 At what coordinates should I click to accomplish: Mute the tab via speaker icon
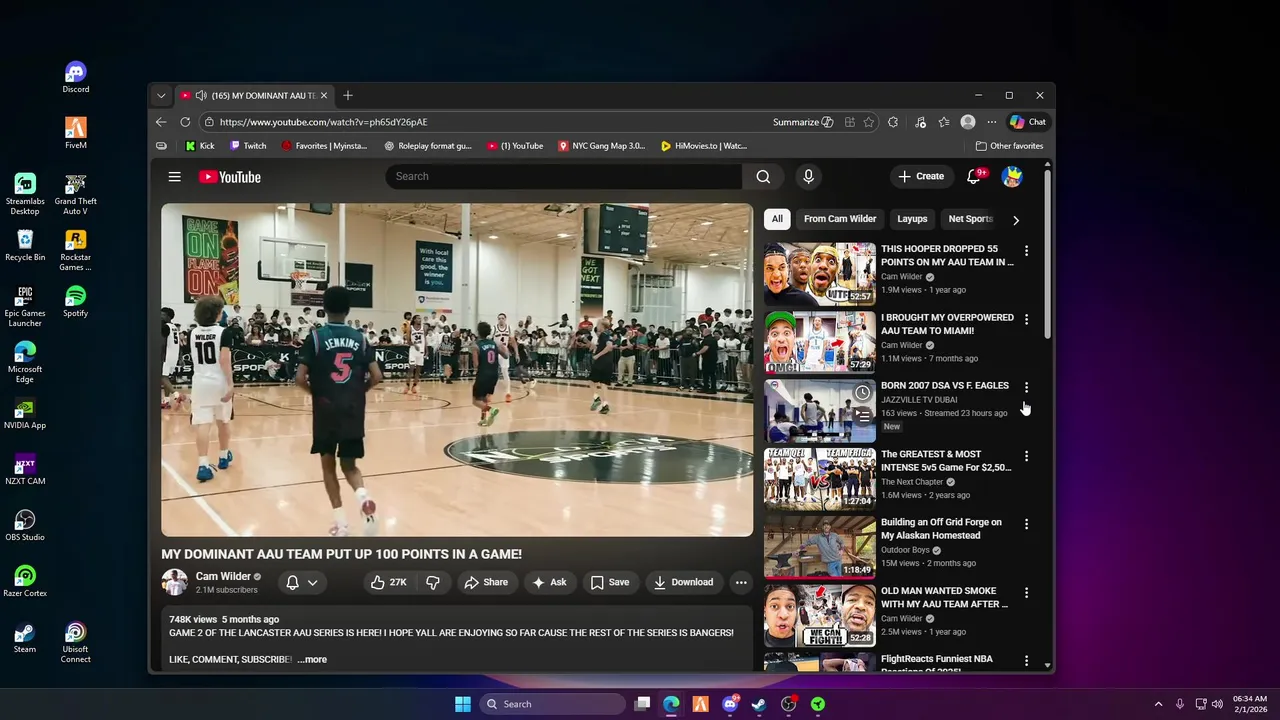pos(201,96)
